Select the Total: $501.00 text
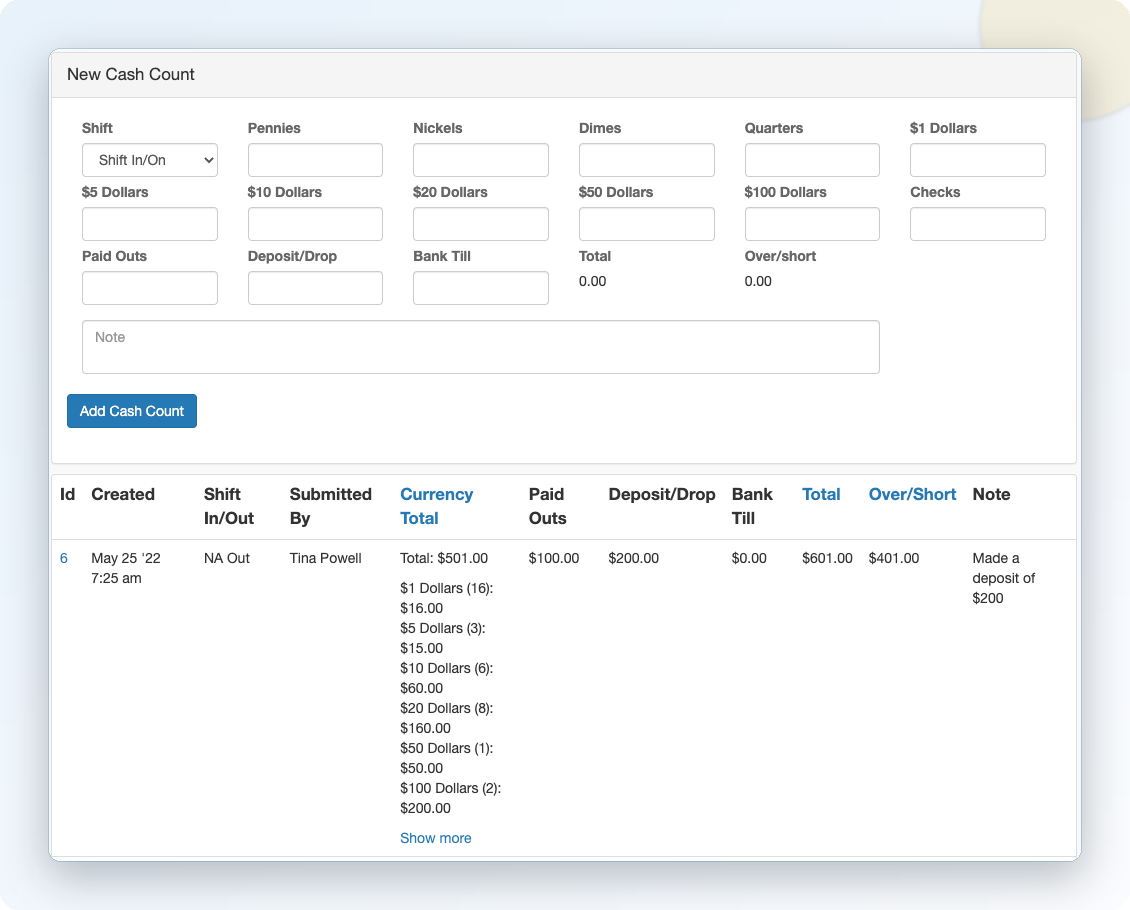Image resolution: width=1130 pixels, height=910 pixels. click(444, 558)
